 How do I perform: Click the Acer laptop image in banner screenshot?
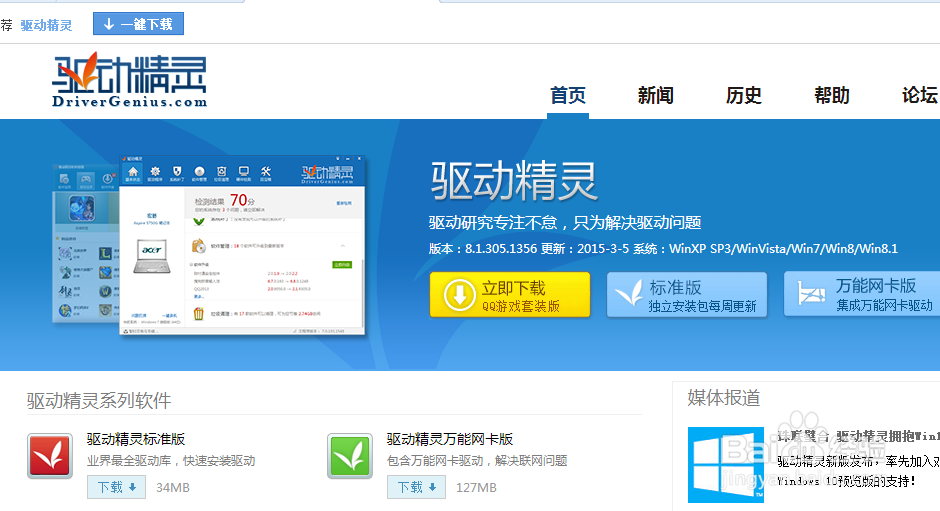click(152, 256)
